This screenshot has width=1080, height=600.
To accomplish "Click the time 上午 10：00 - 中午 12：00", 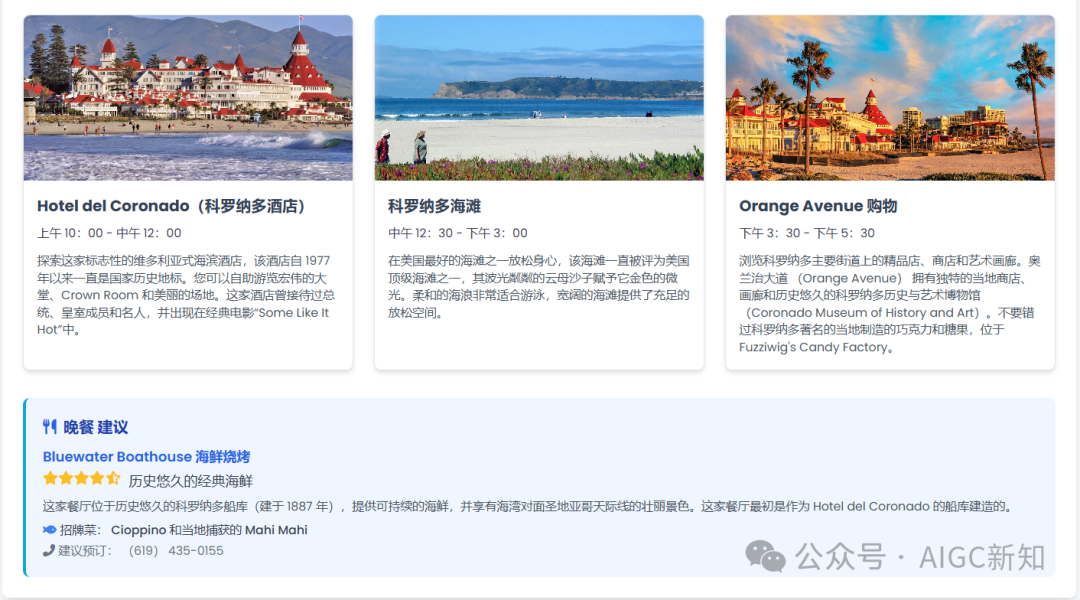I will coord(110,234).
